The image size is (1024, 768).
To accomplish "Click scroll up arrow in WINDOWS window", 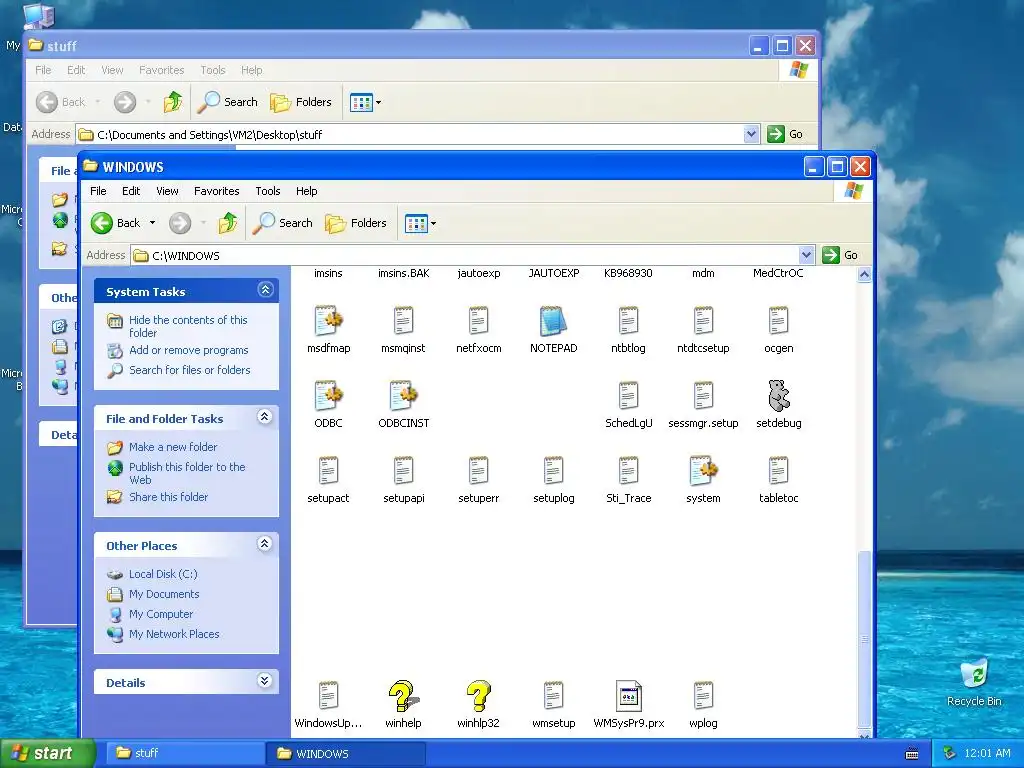I will pyautogui.click(x=864, y=274).
